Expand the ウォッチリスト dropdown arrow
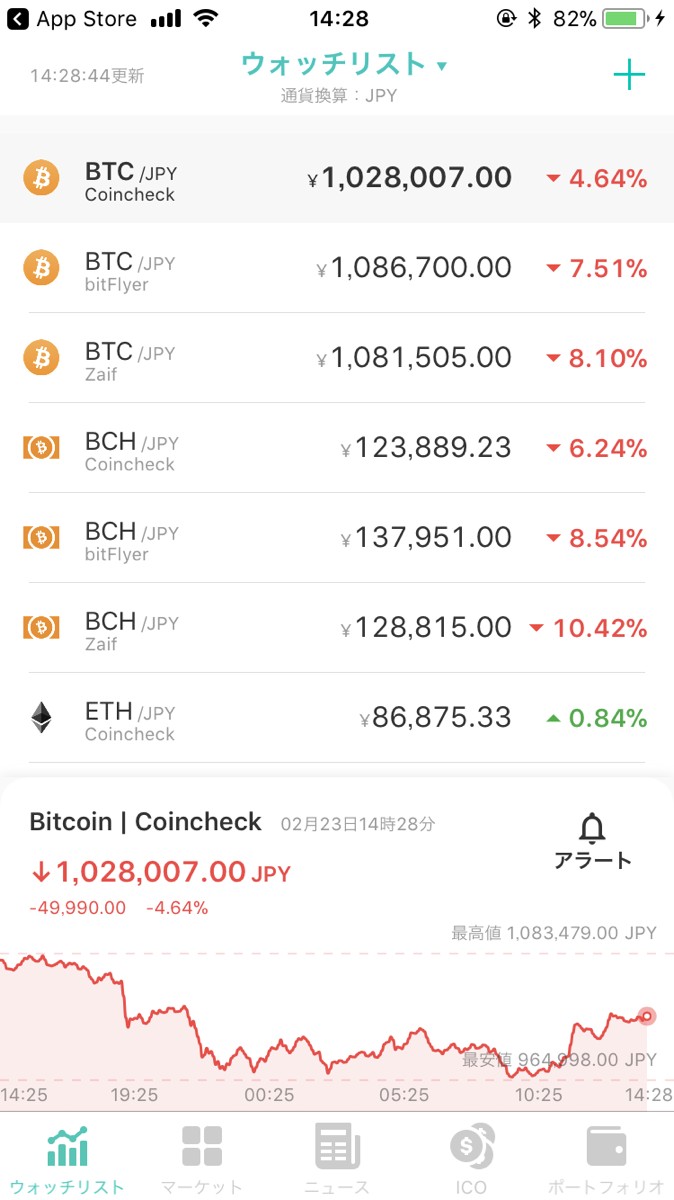The width and height of the screenshot is (674, 1200). click(442, 67)
